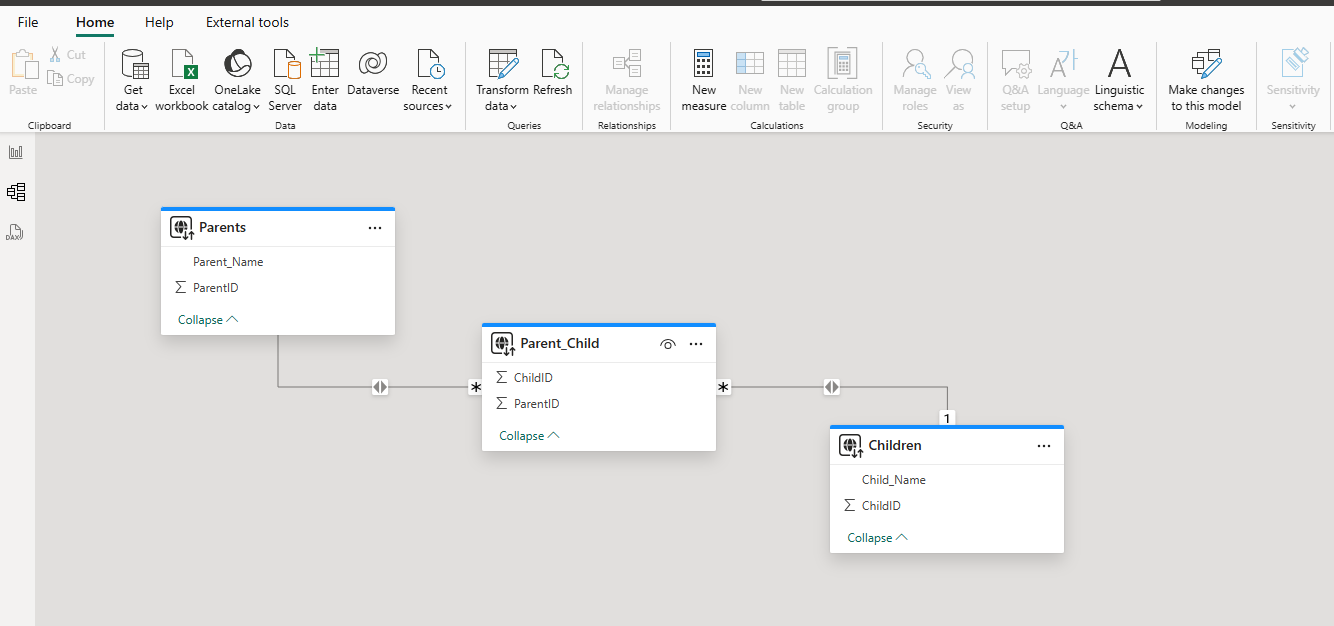Select the Home ribbon tab

[x=95, y=22]
